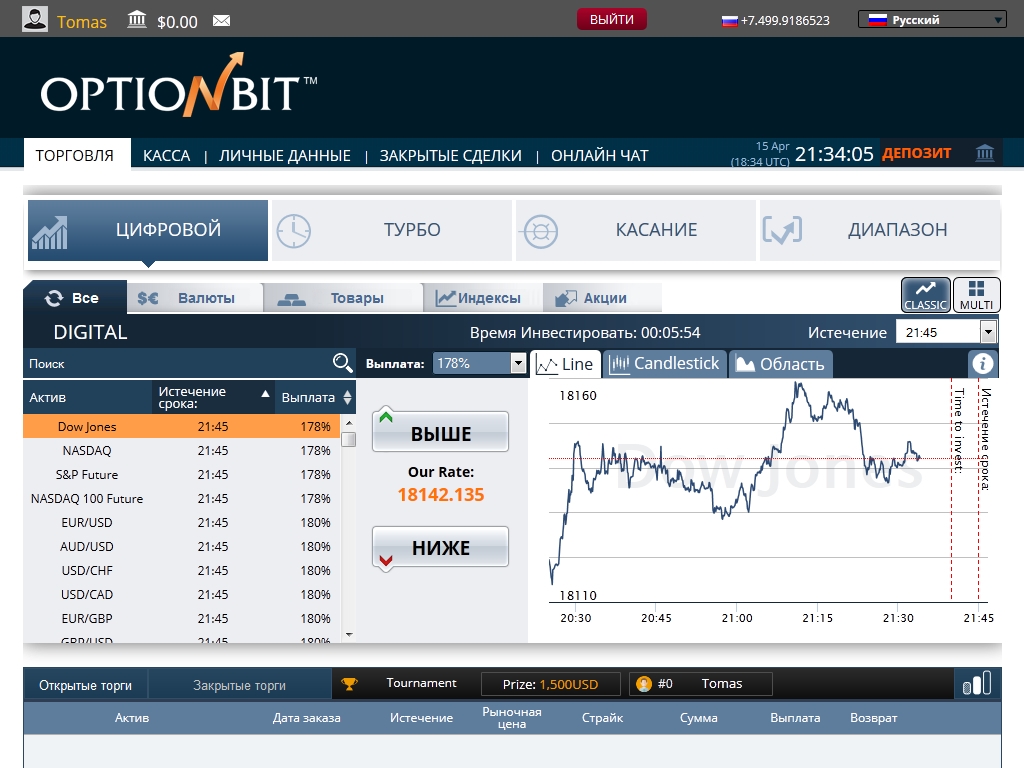Open the bank balance icon
Viewport: 1024px width, 768px height.
[x=138, y=20]
